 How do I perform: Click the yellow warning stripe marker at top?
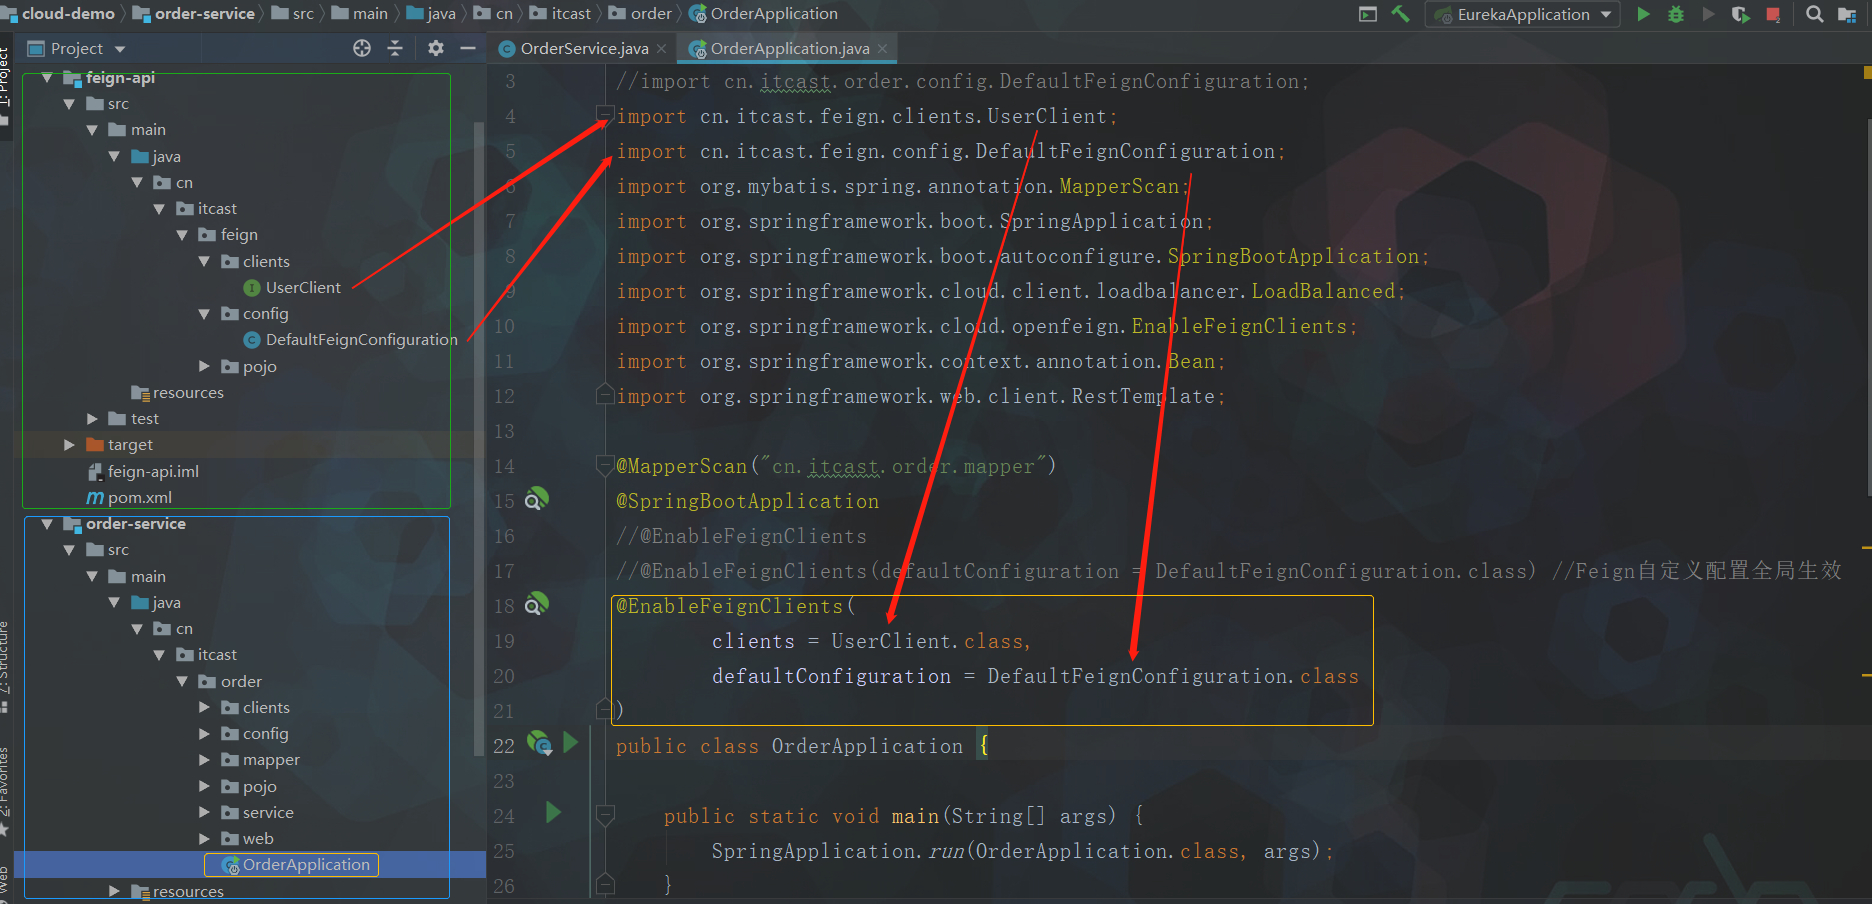[1867, 73]
